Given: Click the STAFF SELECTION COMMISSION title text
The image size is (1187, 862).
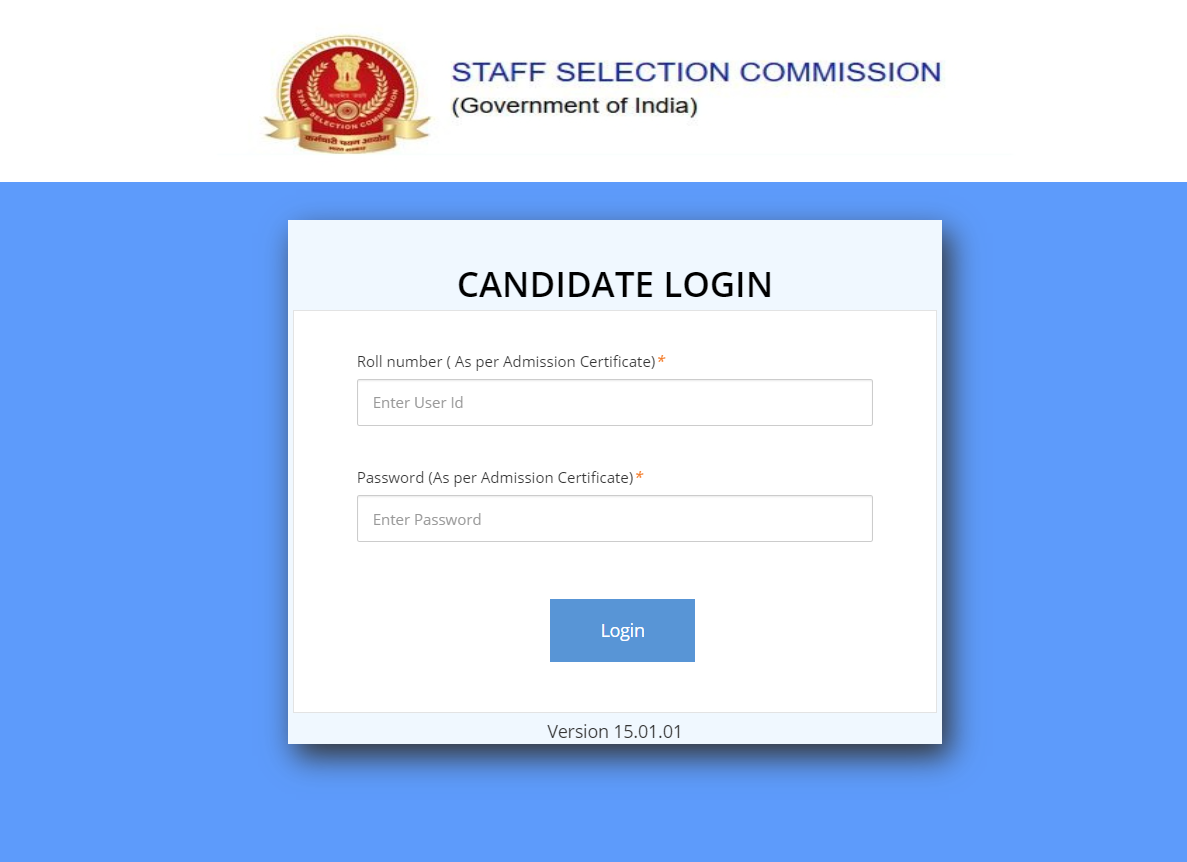Looking at the screenshot, I should pyautogui.click(x=696, y=72).
